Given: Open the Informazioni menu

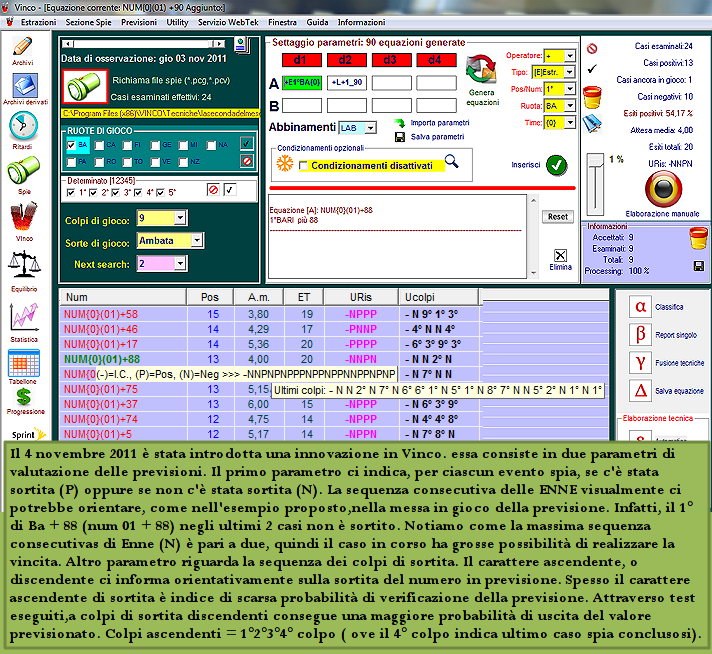Looking at the screenshot, I should [x=361, y=22].
